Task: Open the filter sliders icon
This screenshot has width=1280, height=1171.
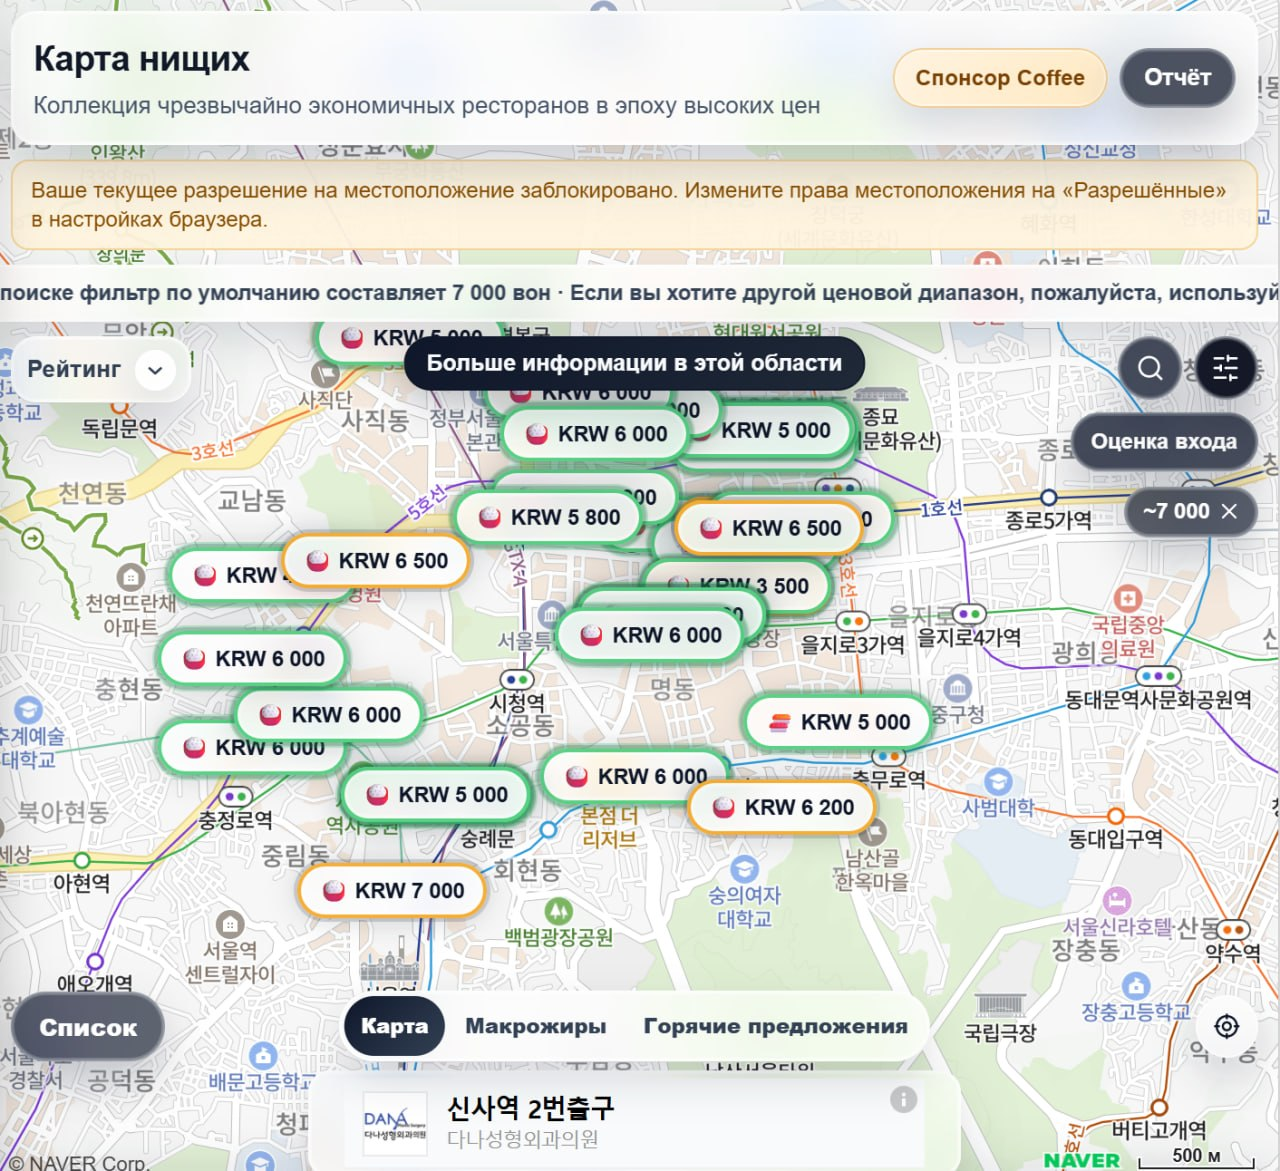Action: (1225, 369)
